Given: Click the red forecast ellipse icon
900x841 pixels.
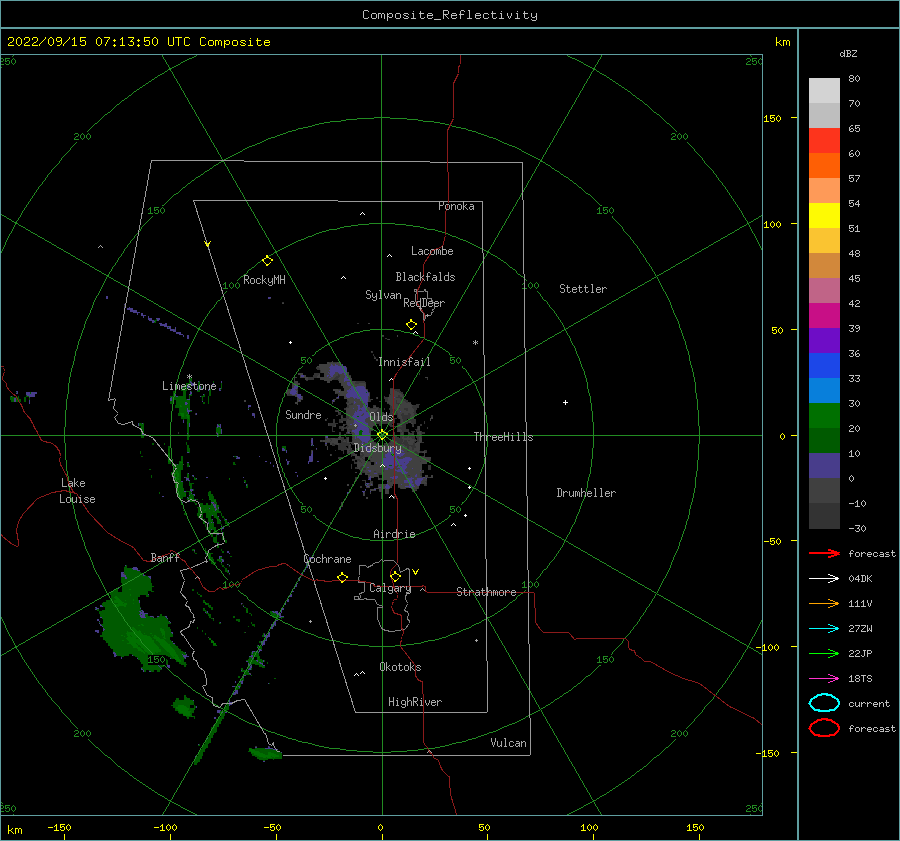Looking at the screenshot, I should pos(824,728).
